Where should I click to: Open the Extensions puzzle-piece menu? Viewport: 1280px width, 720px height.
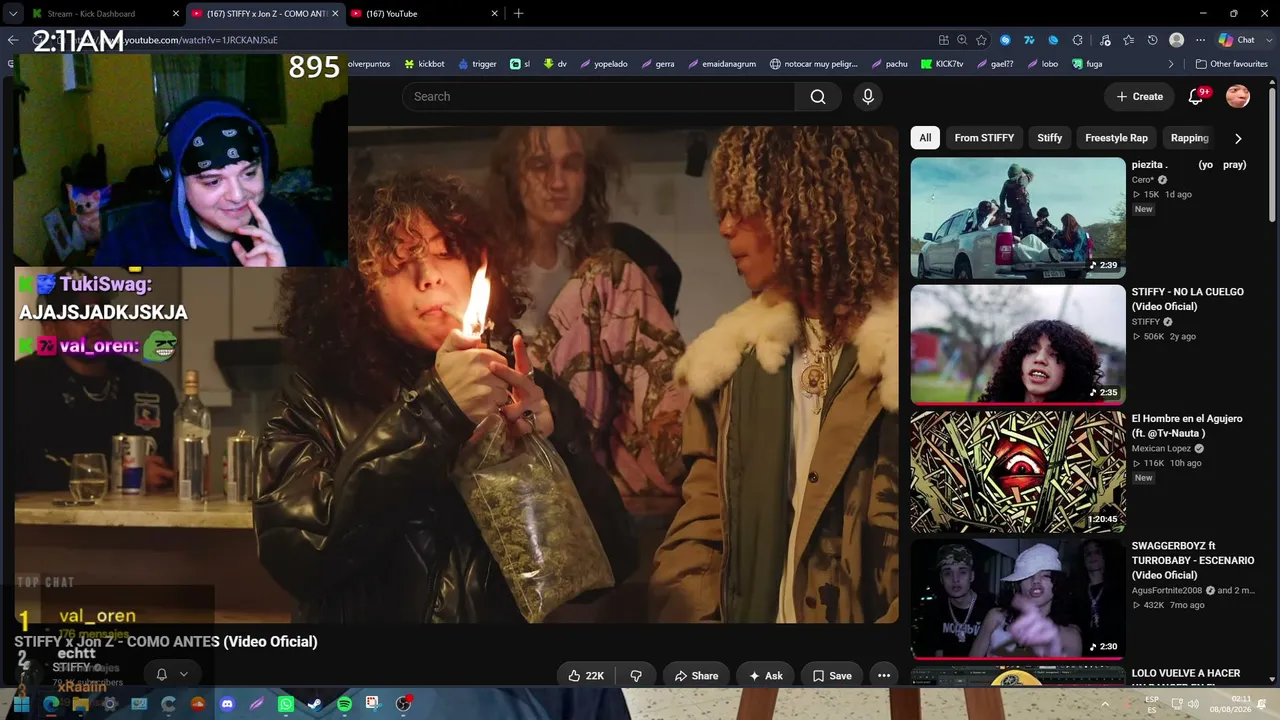(1077, 40)
